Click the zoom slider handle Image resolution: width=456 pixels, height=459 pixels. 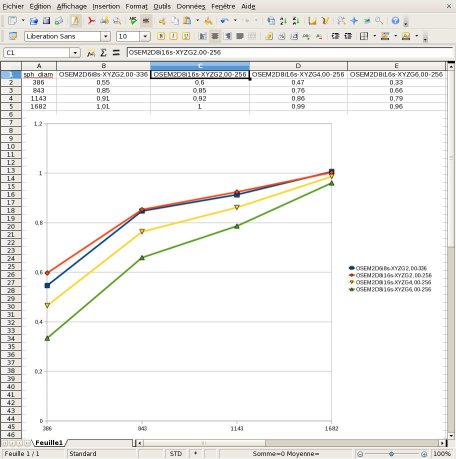coord(392,454)
